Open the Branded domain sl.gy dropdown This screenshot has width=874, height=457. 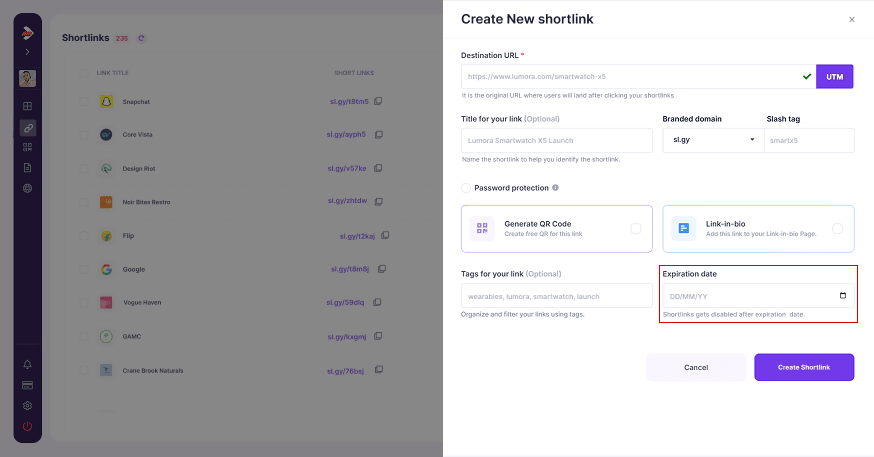[713, 140]
